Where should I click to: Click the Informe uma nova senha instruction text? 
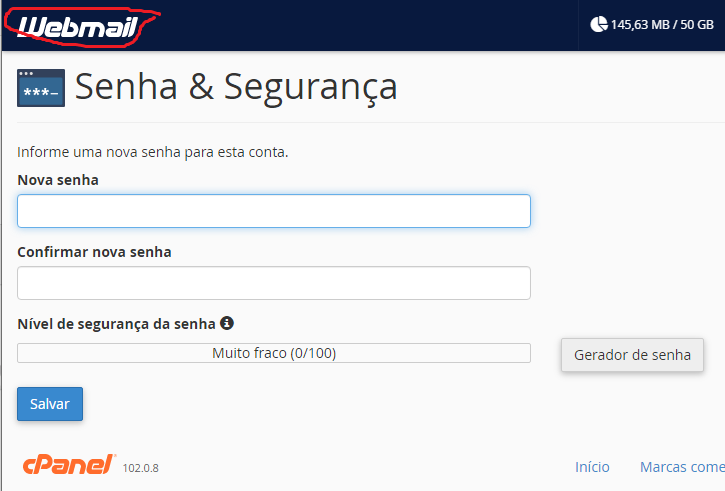coord(153,152)
